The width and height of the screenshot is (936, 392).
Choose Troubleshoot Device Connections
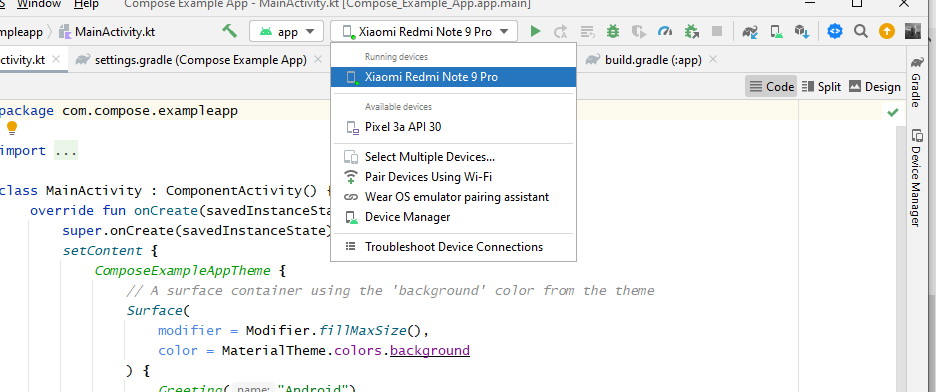(454, 247)
